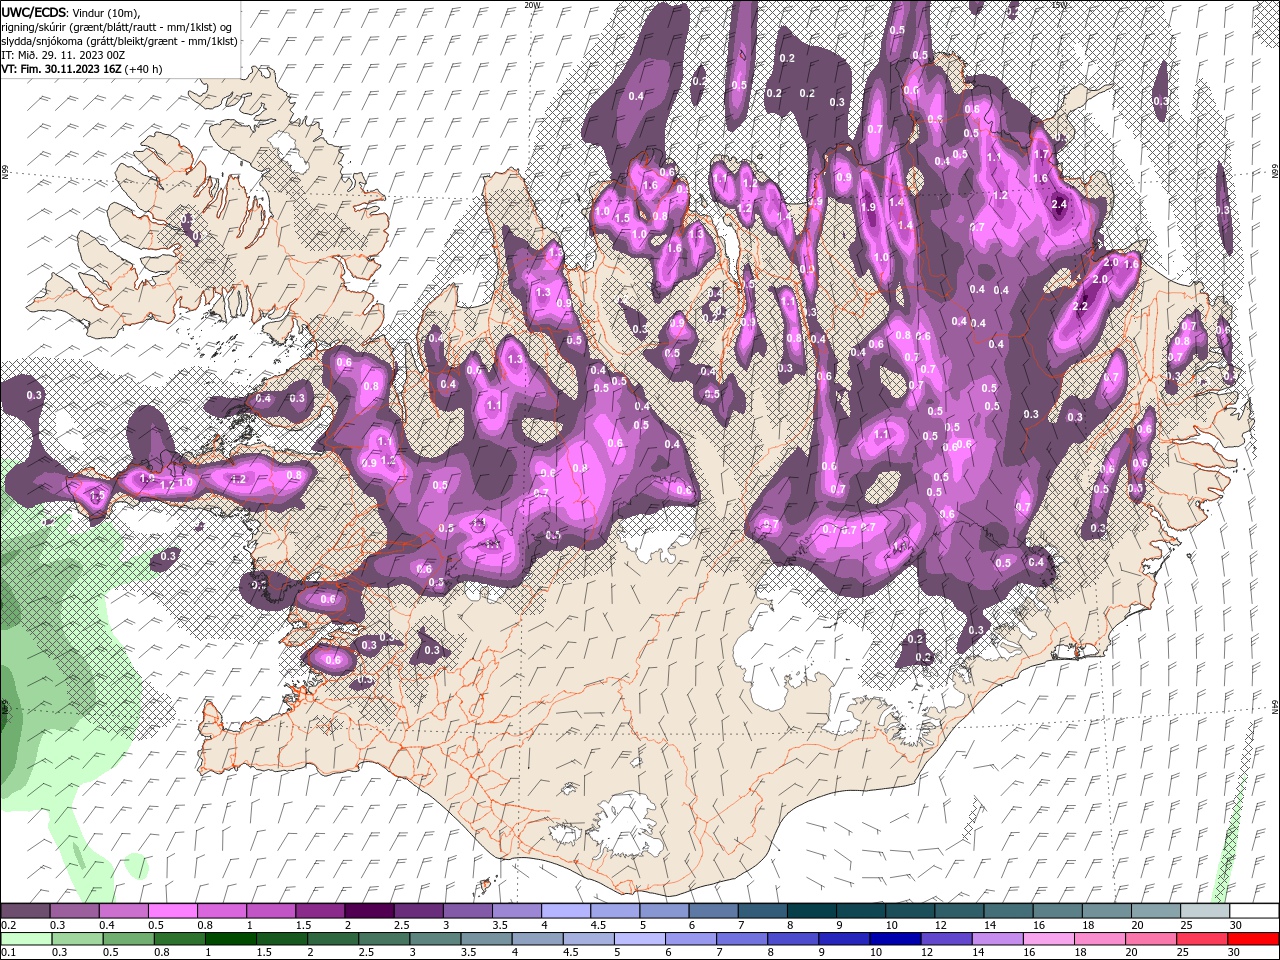Pick the bottom-row blue swatch starting at 10
Viewport: 1280px width, 960px height.
[x=894, y=939]
